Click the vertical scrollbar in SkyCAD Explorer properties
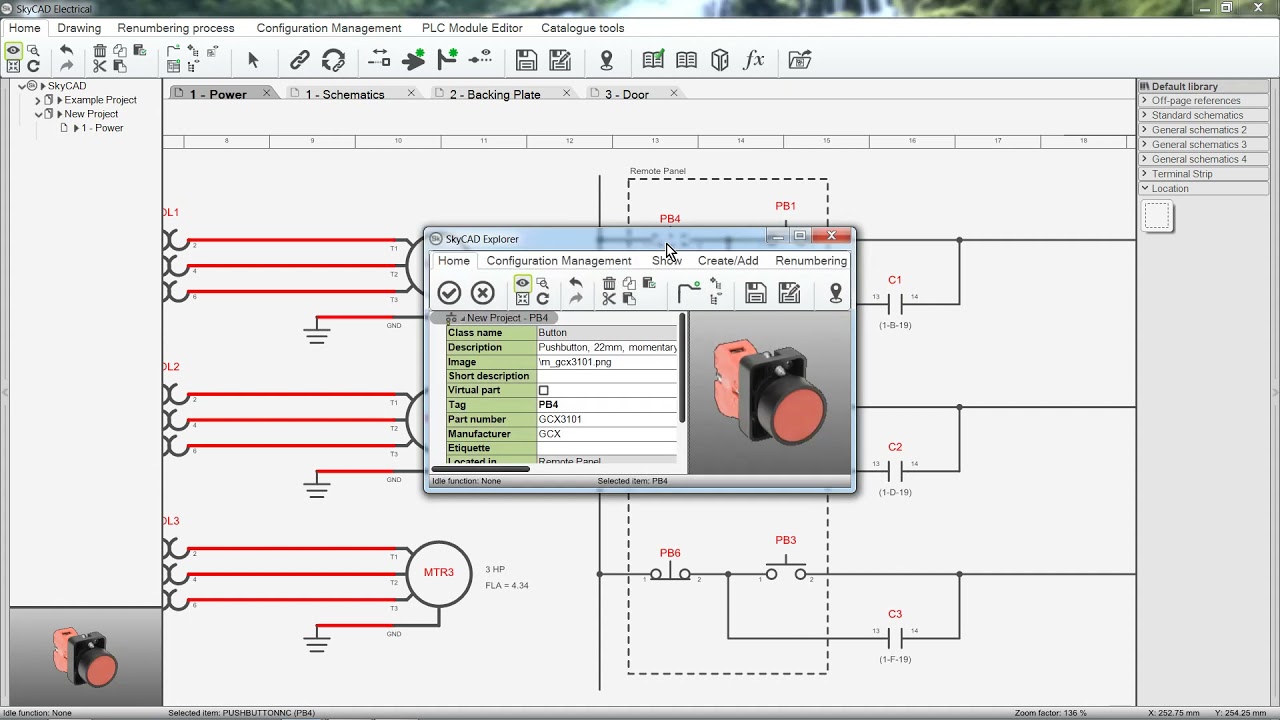The width and height of the screenshot is (1280, 720). click(683, 368)
